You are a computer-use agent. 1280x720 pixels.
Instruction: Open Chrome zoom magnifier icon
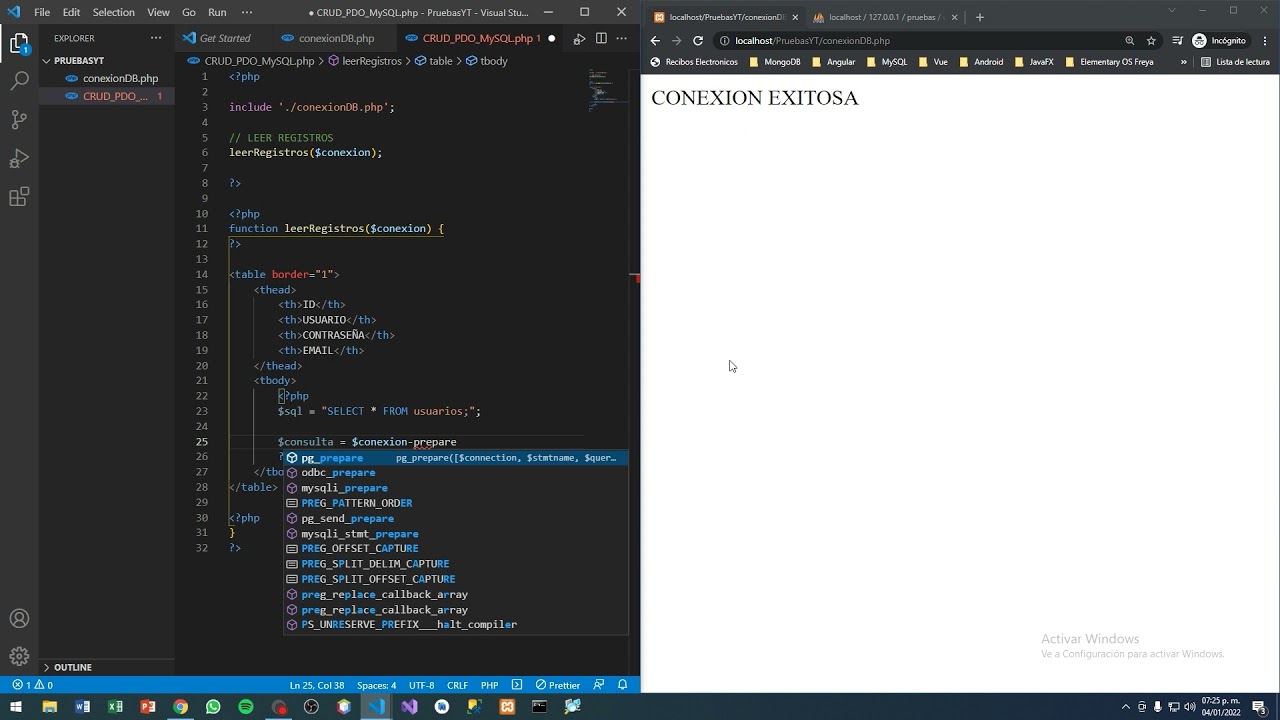(1129, 41)
